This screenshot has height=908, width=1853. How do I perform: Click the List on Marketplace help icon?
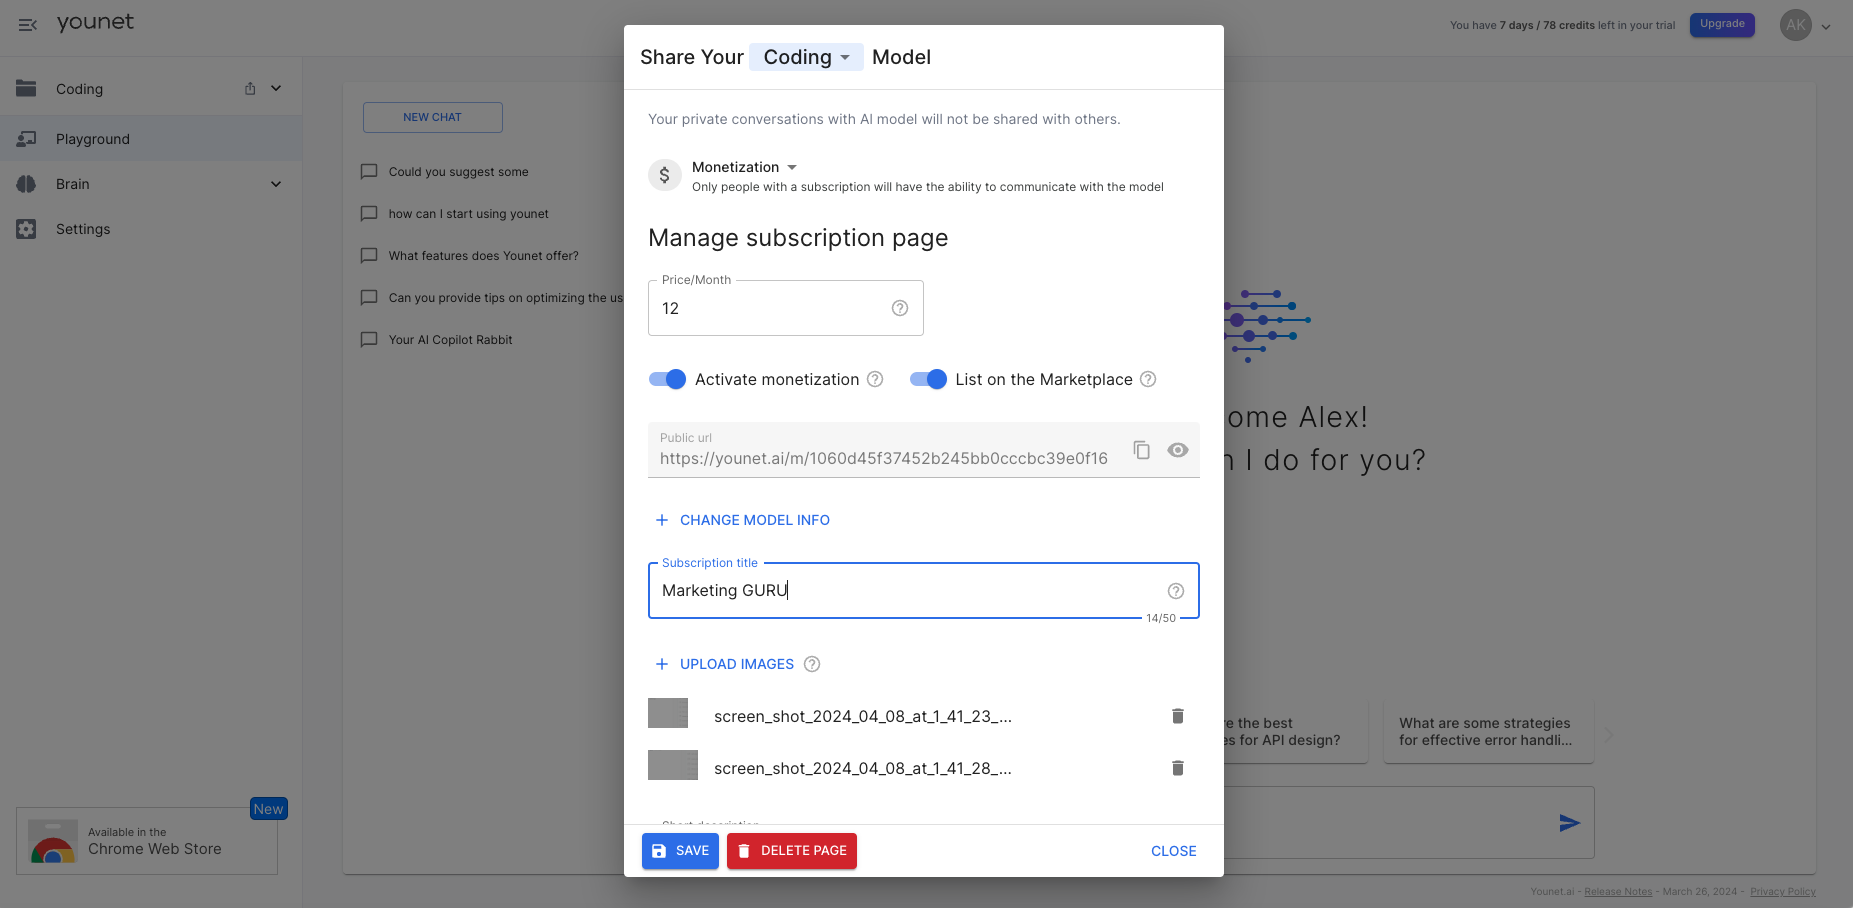[x=1148, y=379]
